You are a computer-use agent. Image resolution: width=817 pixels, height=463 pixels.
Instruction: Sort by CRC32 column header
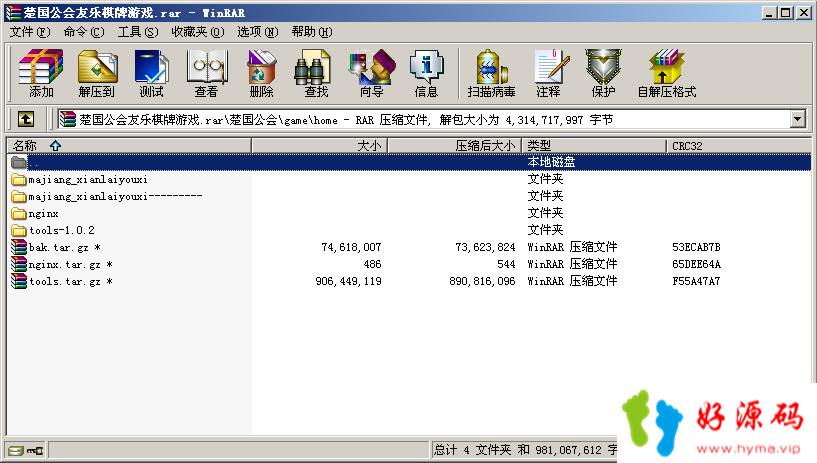(739, 146)
